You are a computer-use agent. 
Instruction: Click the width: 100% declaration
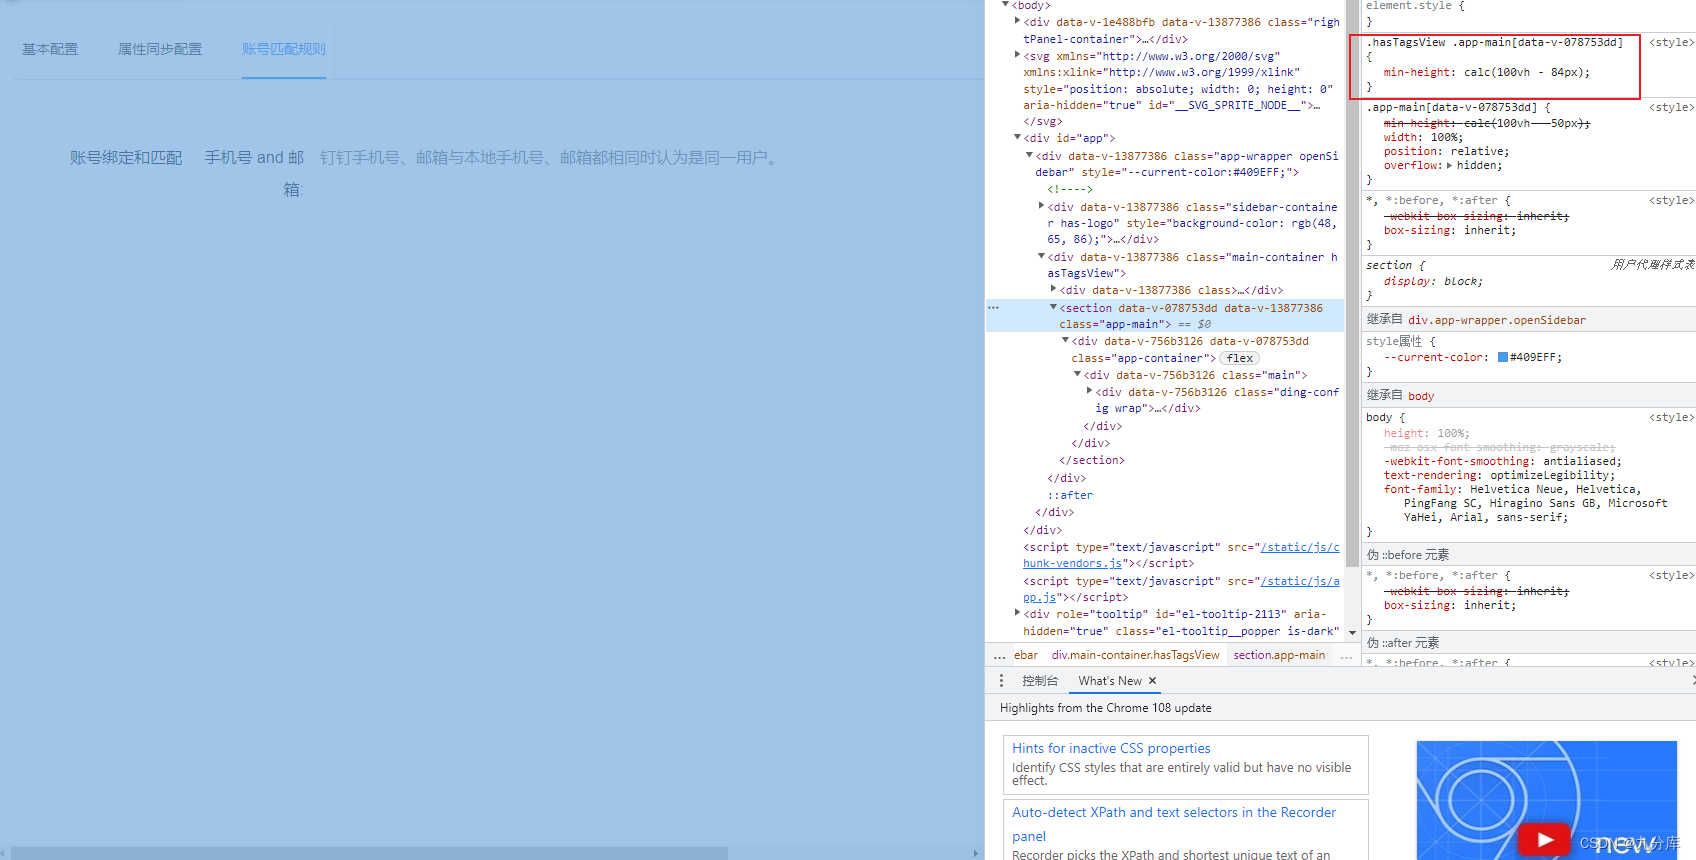[x=1423, y=138]
